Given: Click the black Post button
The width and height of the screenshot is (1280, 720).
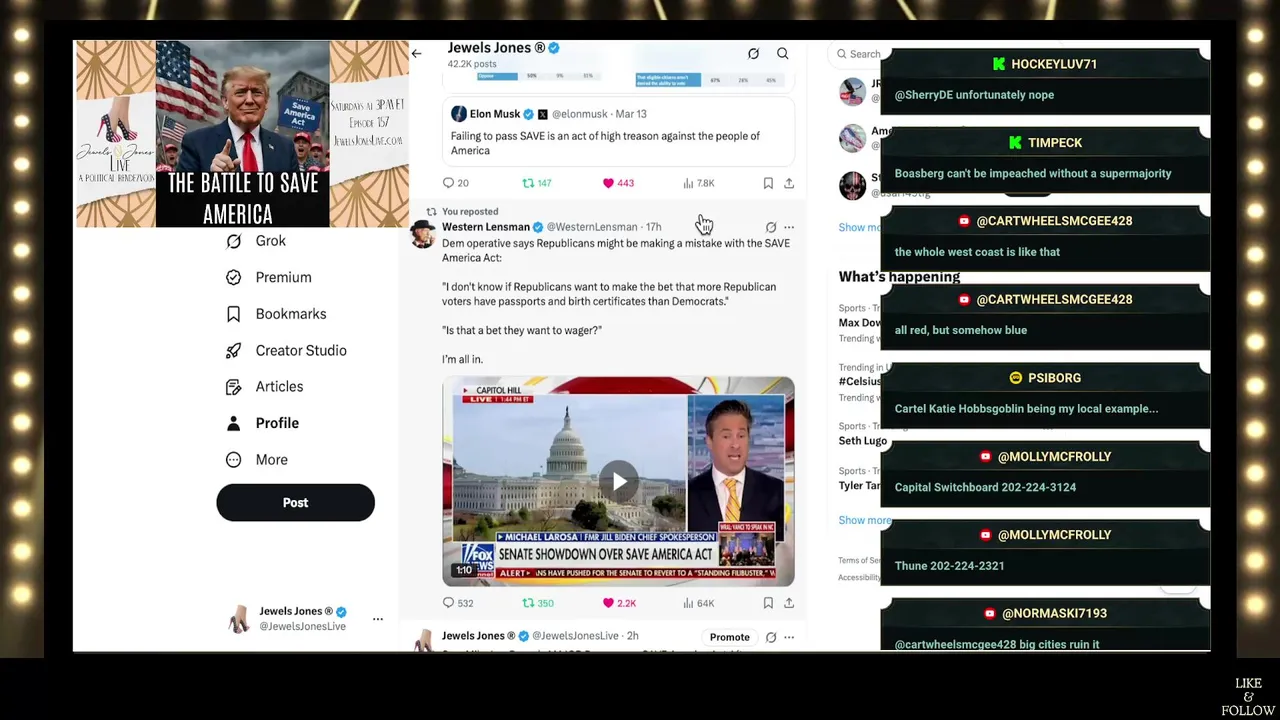Looking at the screenshot, I should tap(295, 503).
